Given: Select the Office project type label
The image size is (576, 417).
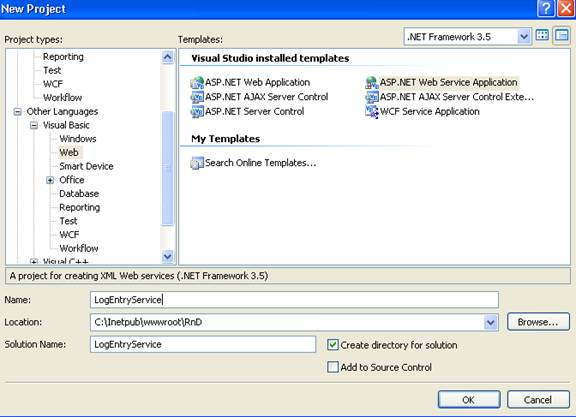Looking at the screenshot, I should click(72, 180).
